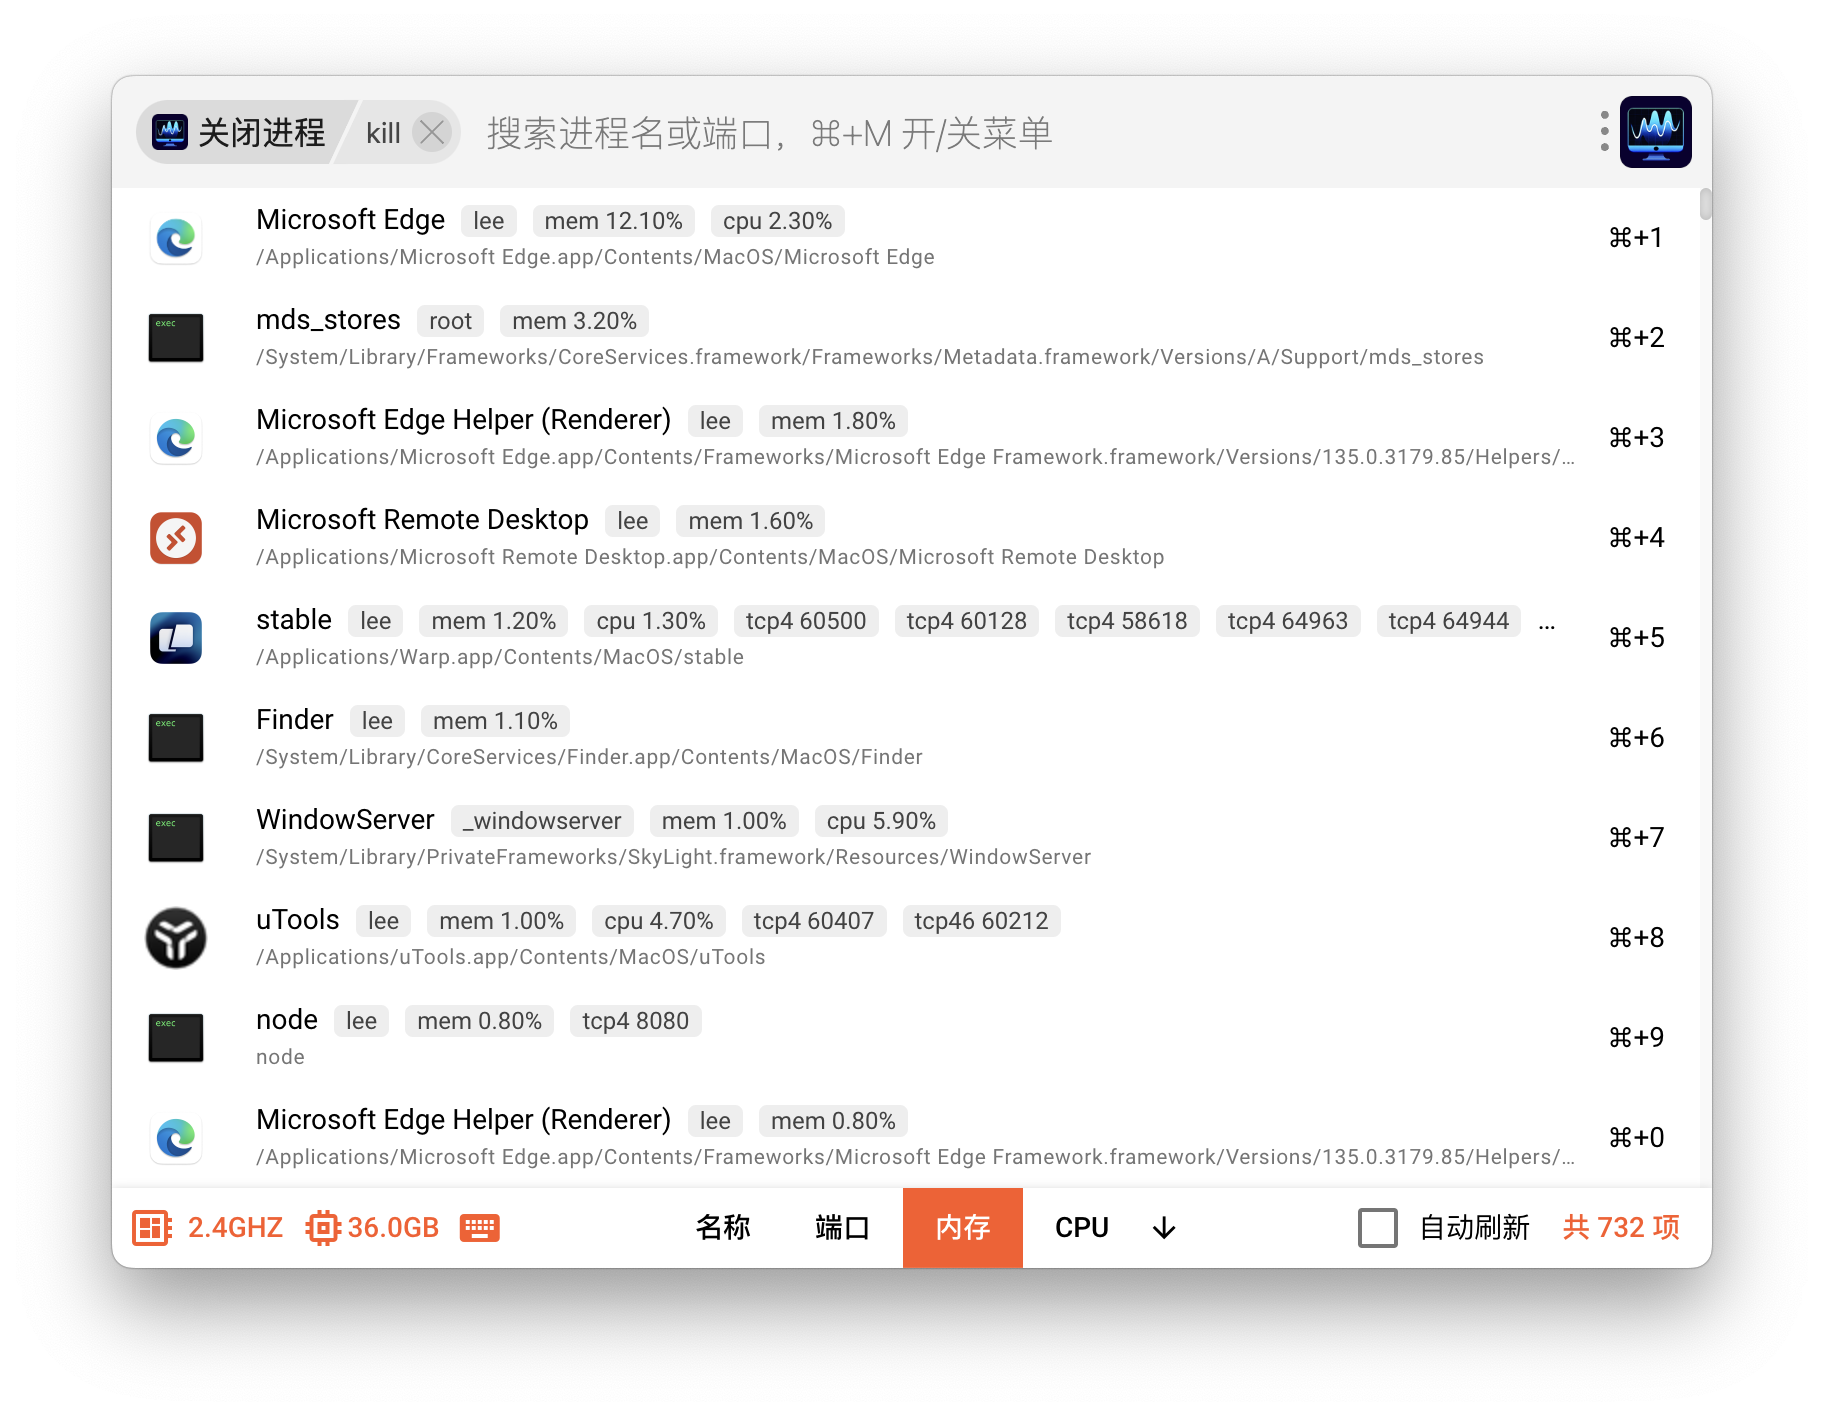Click the tcp46 60212 port tag
The image size is (1824, 1416).
point(981,921)
